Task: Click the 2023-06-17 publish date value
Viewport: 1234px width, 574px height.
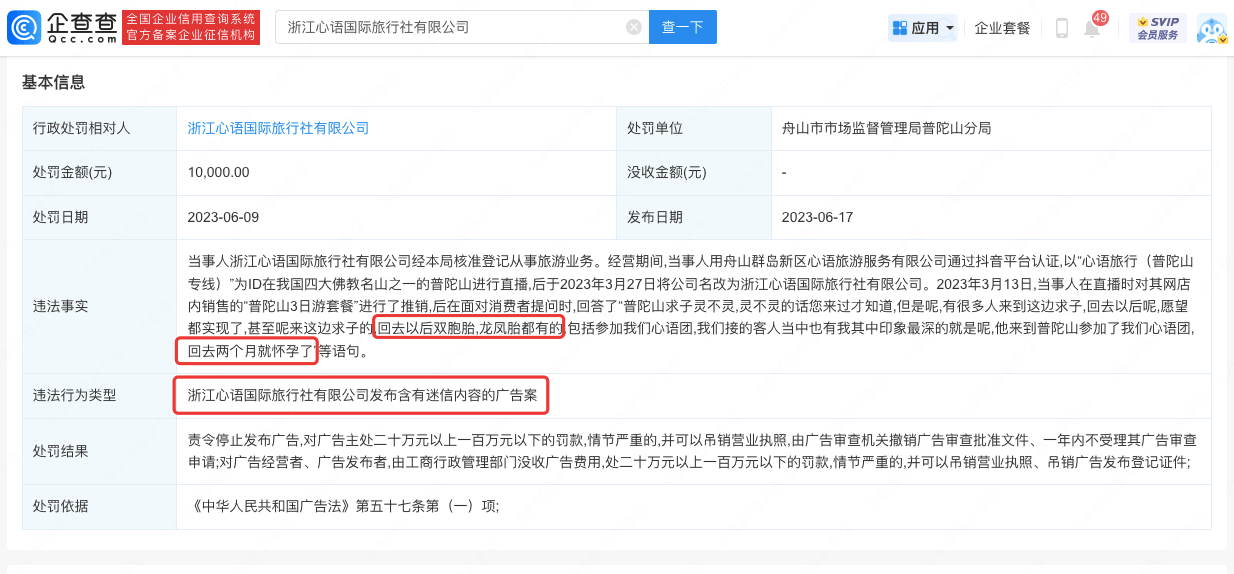Action: (818, 217)
